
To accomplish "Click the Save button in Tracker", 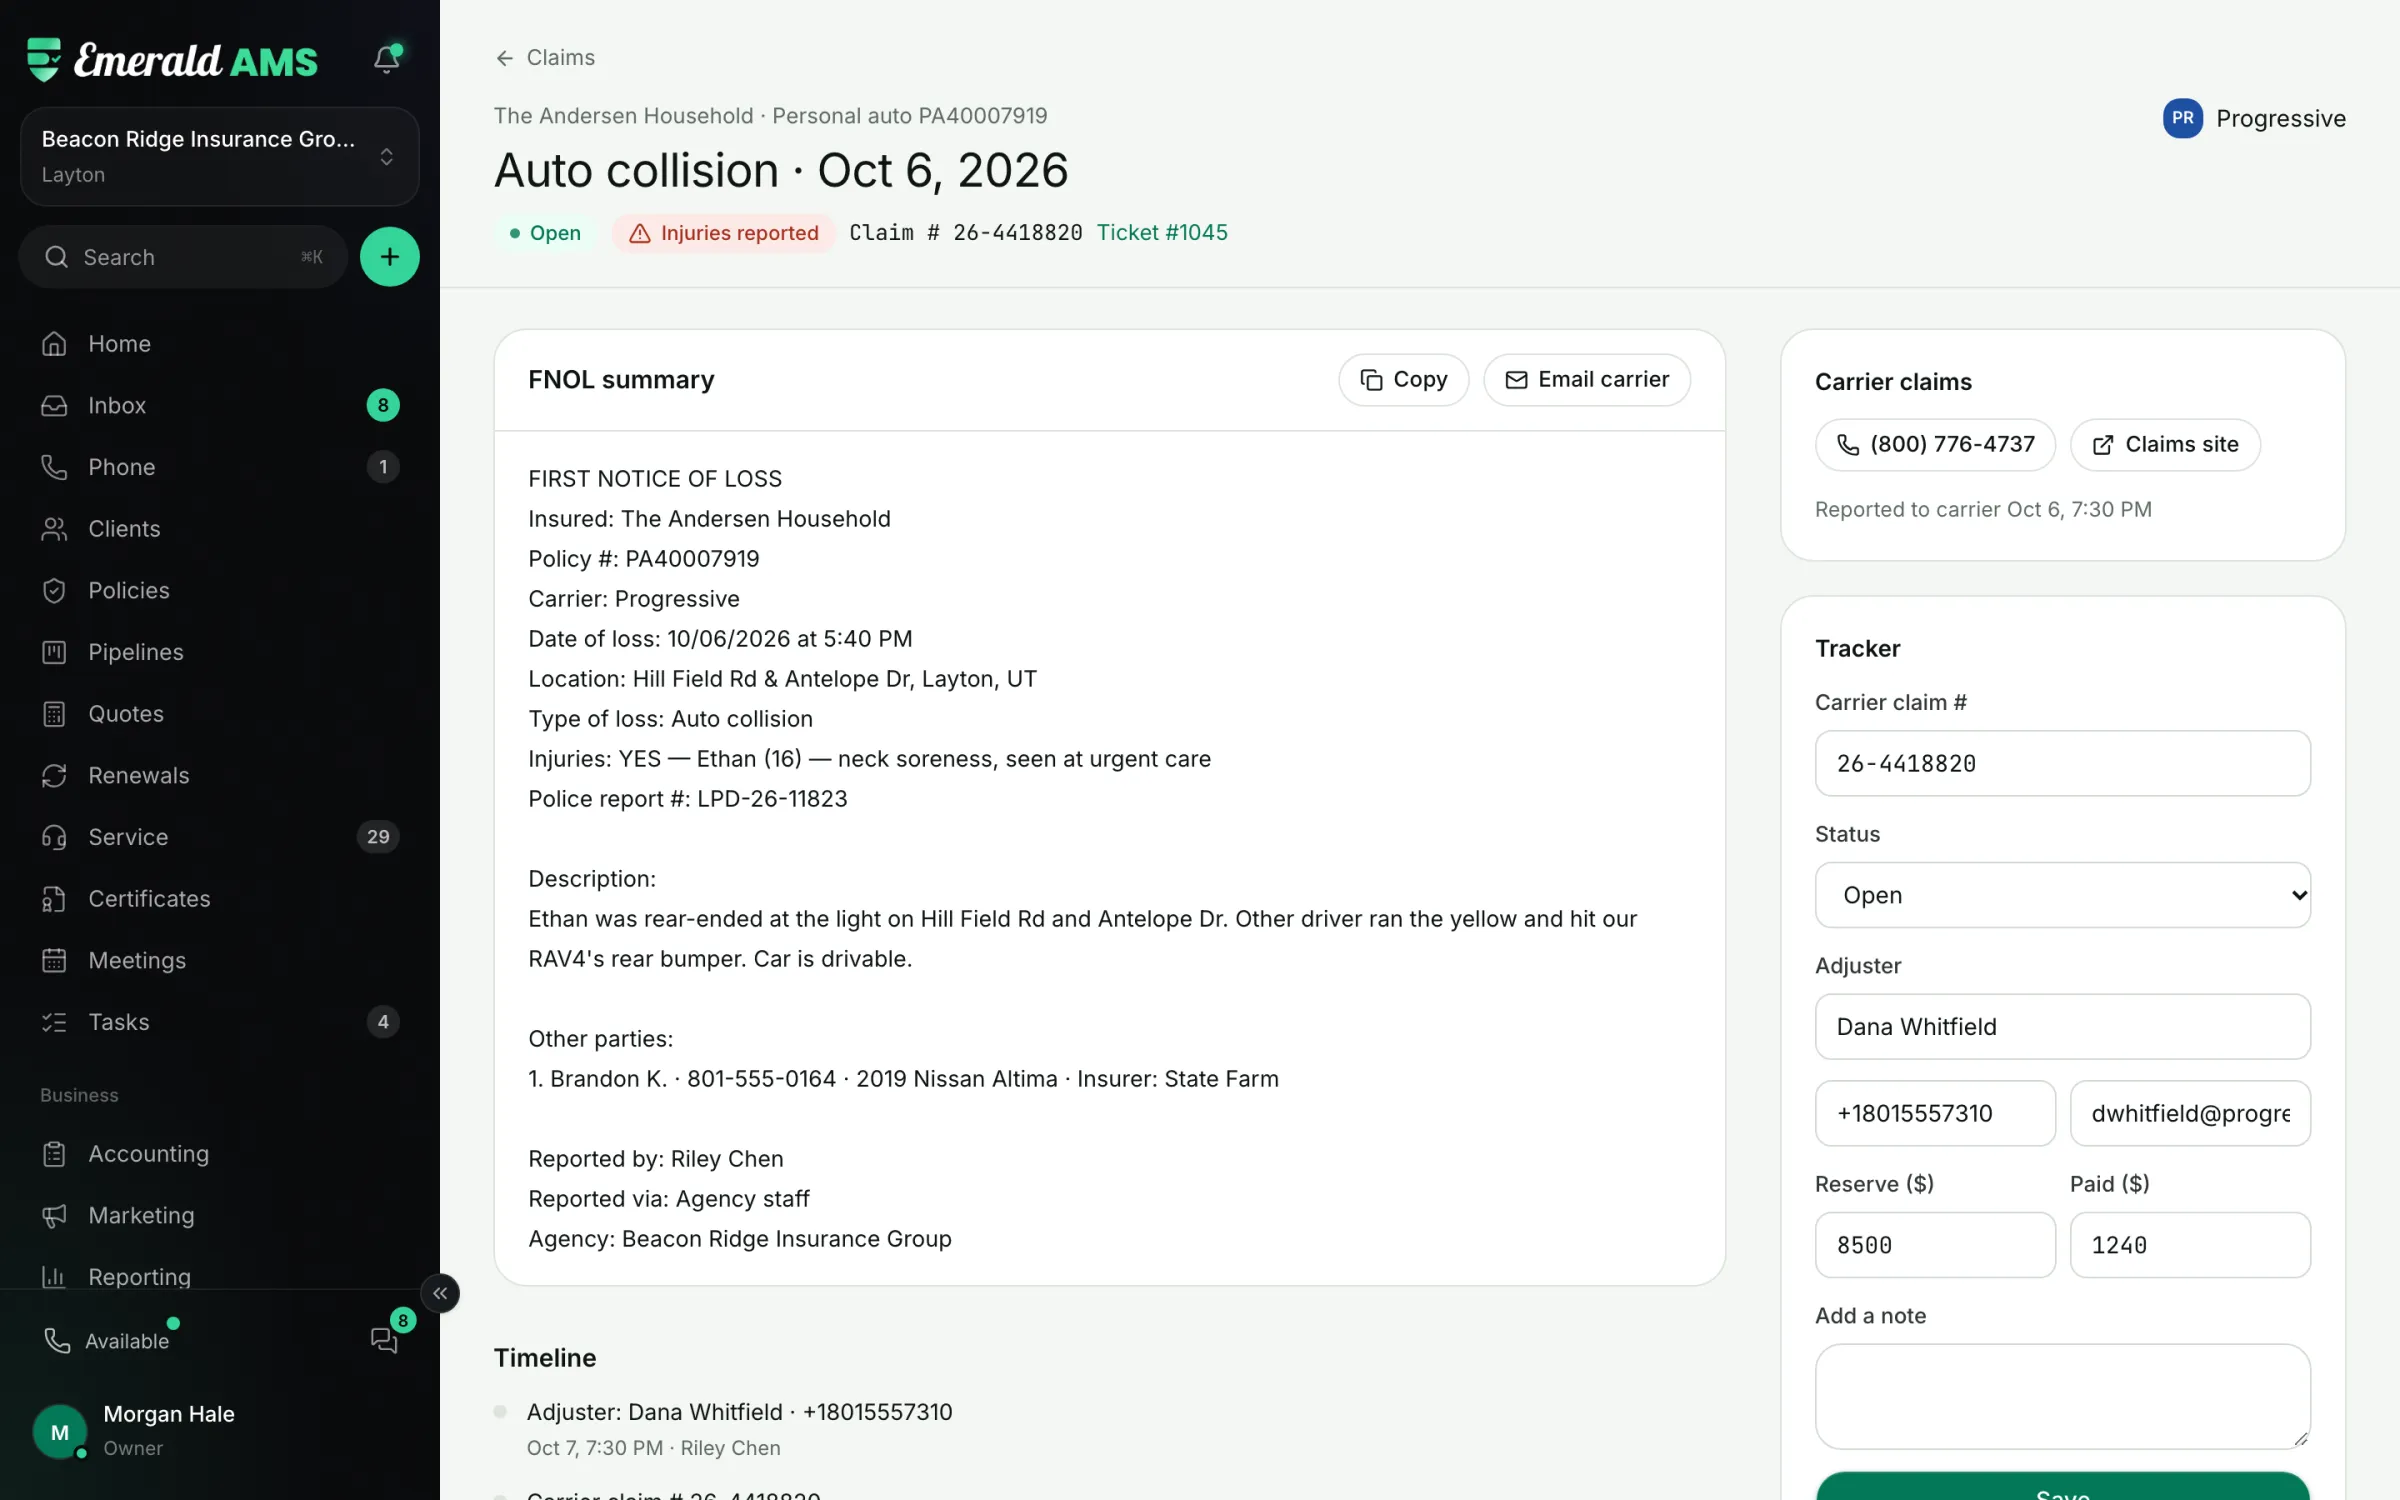I will click(2062, 1488).
